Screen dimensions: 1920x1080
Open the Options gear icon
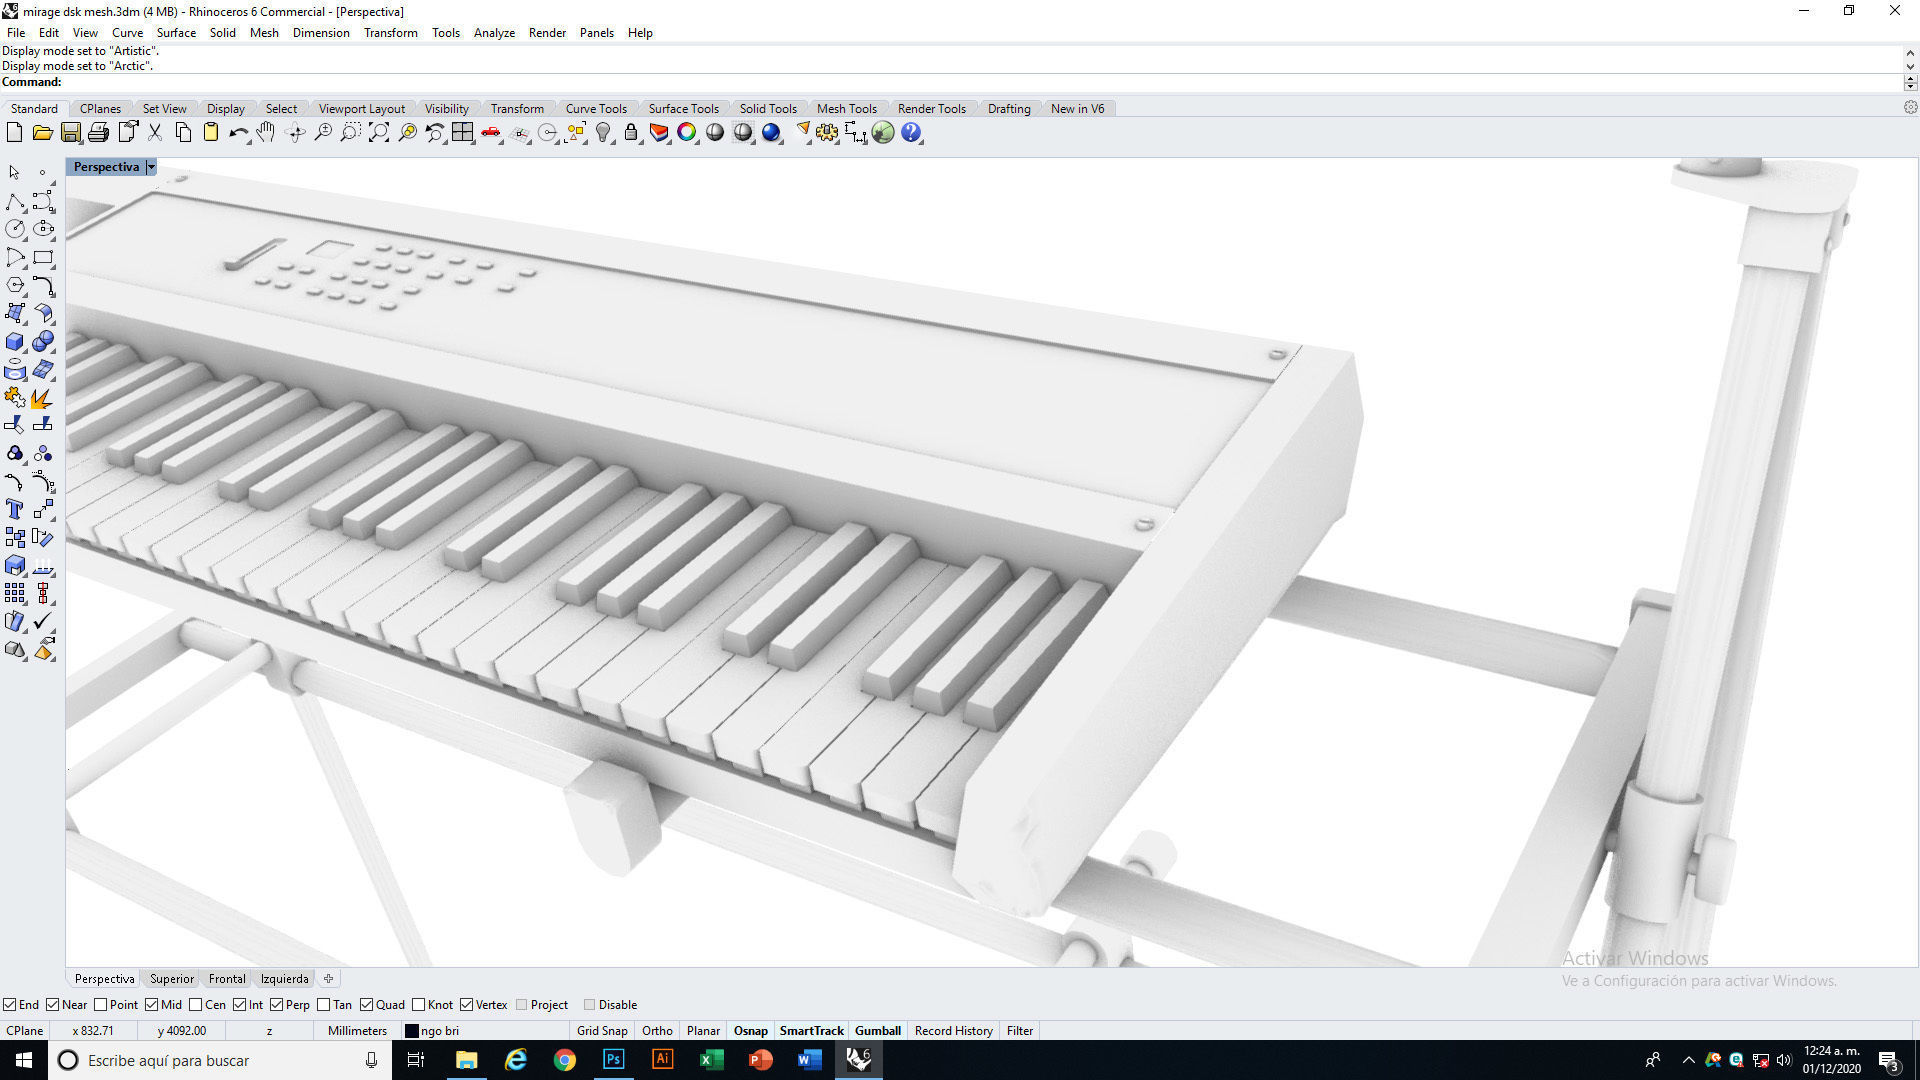[827, 133]
